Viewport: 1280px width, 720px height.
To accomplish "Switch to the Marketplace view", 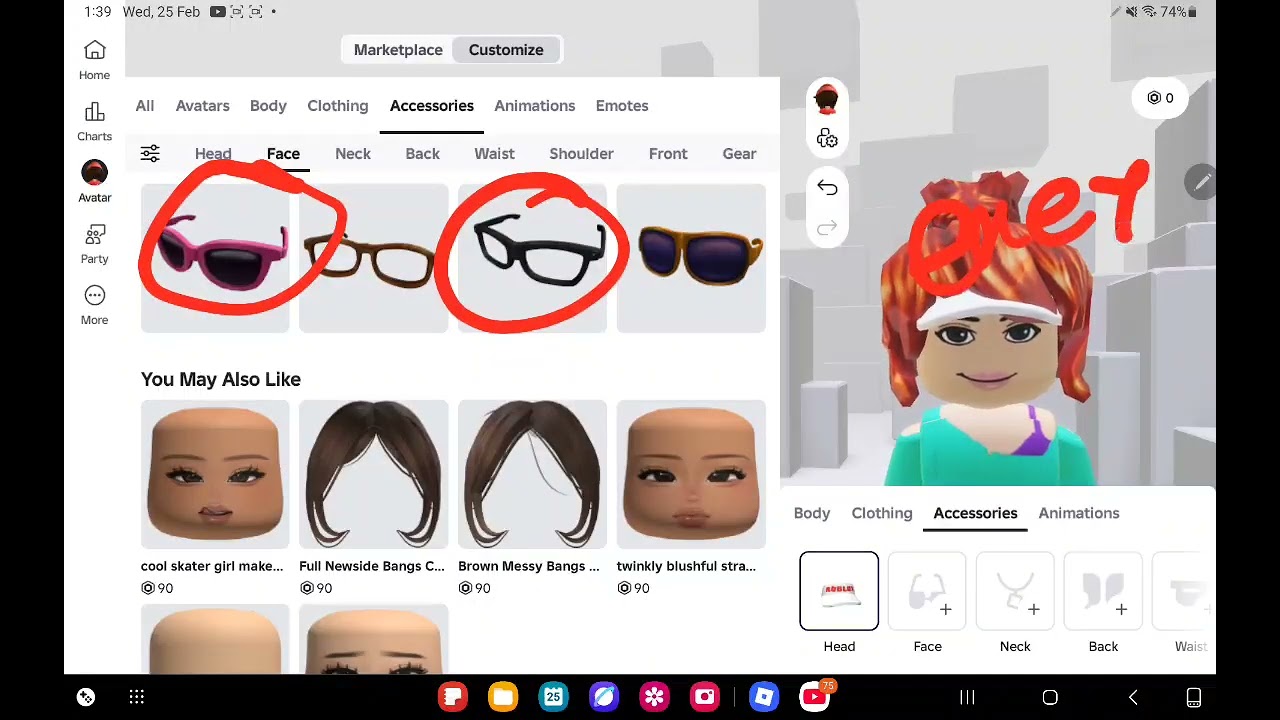I will (398, 50).
